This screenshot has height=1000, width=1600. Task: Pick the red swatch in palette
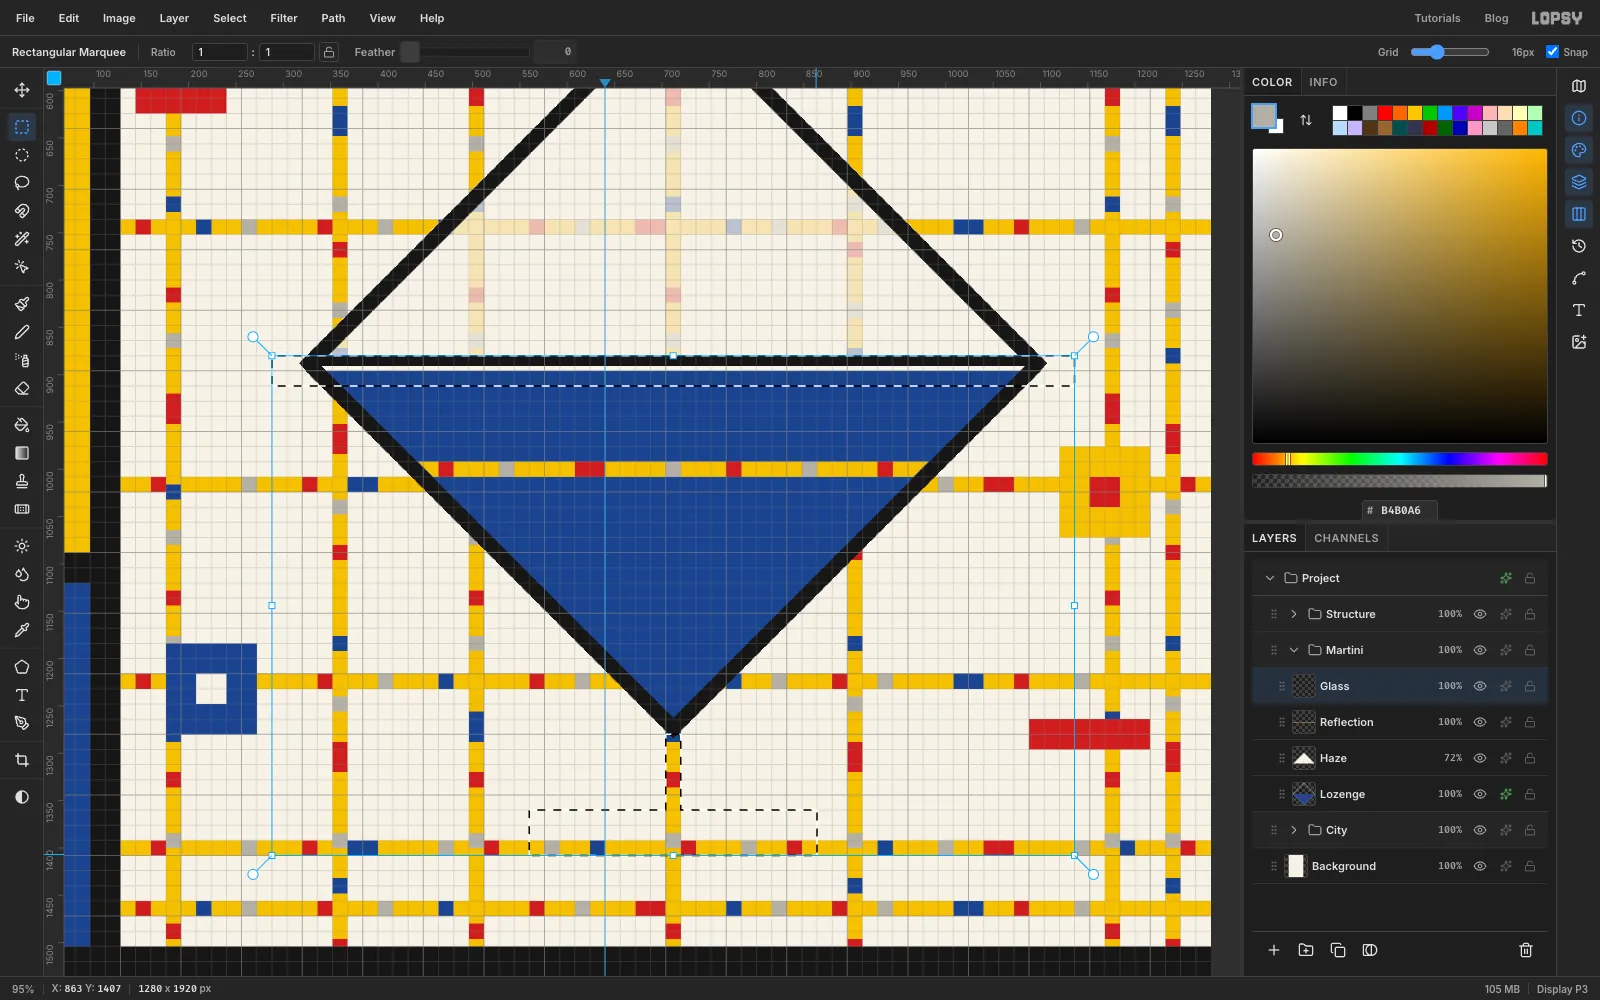click(1385, 113)
